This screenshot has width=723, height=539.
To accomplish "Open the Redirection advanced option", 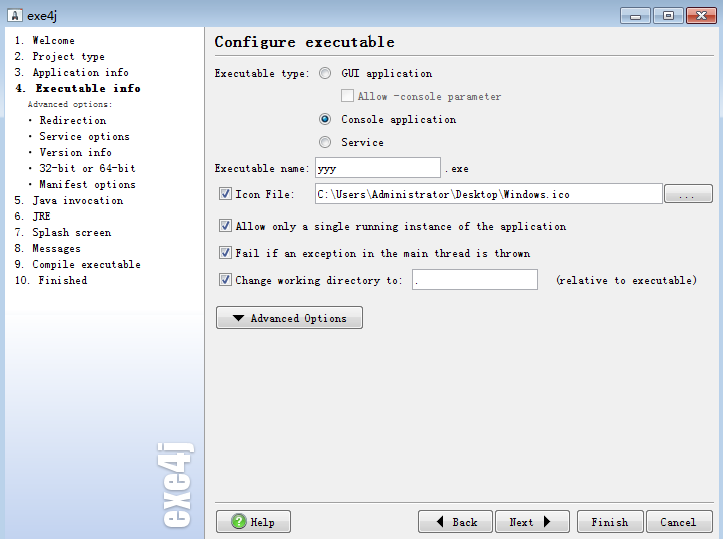I will coord(72,120).
